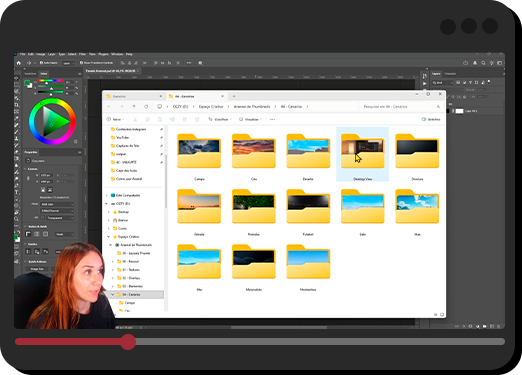Viewport: 522px width, 375px height.
Task: Click the hue slider in Color panel
Action: [51, 81]
